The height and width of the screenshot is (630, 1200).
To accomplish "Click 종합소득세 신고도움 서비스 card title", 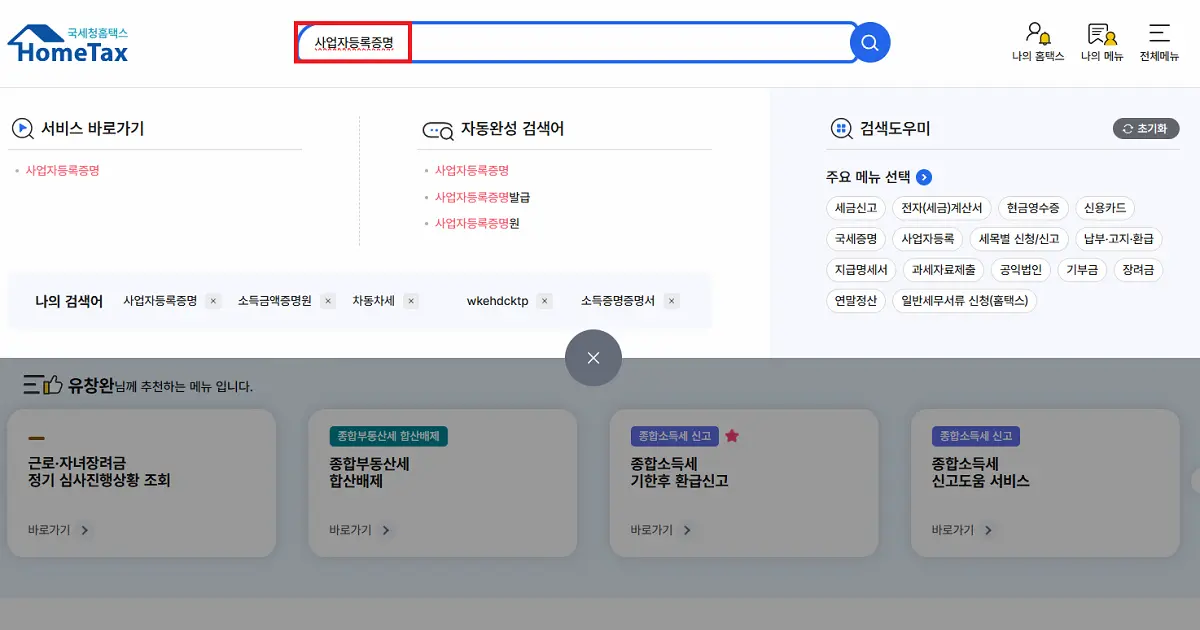I will pos(980,472).
